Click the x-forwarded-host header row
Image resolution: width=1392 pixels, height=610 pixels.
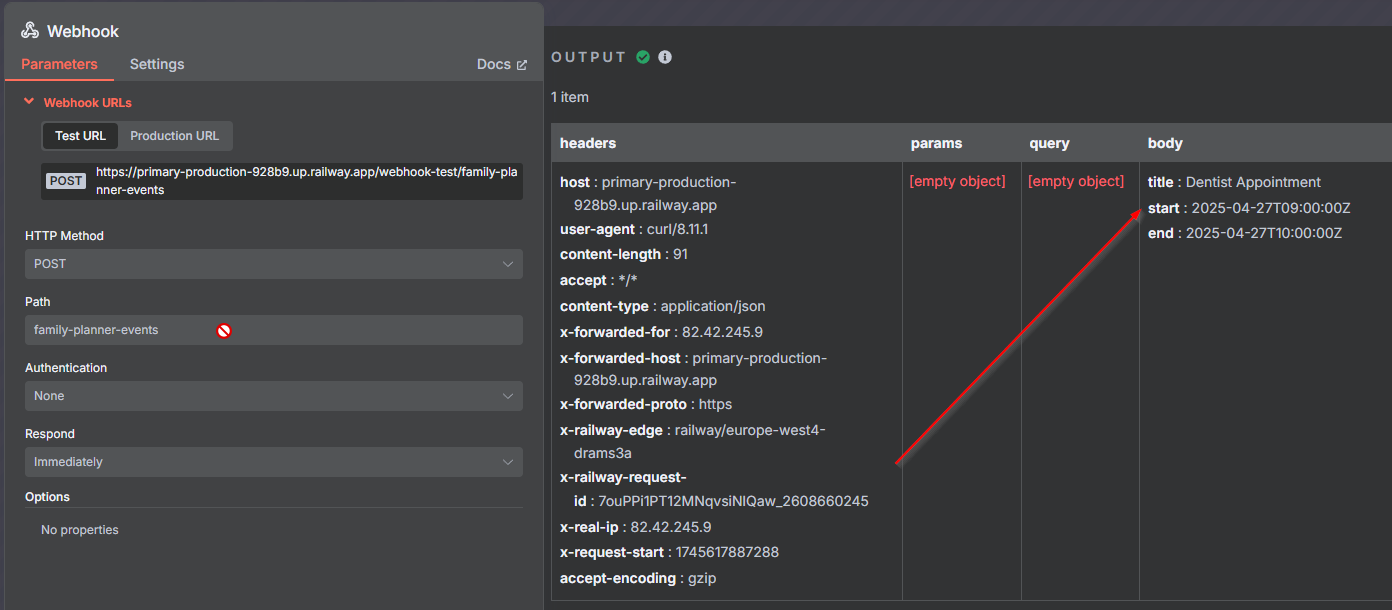pos(693,369)
